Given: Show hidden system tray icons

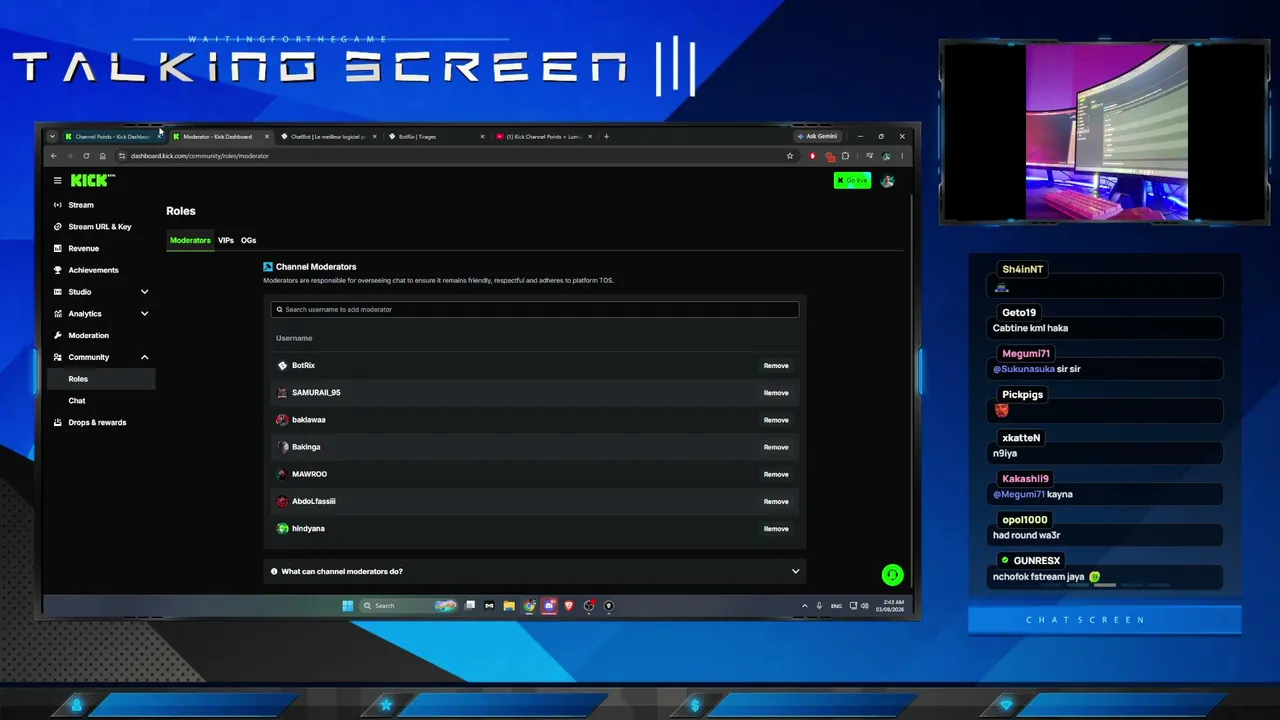Looking at the screenshot, I should click(804, 606).
